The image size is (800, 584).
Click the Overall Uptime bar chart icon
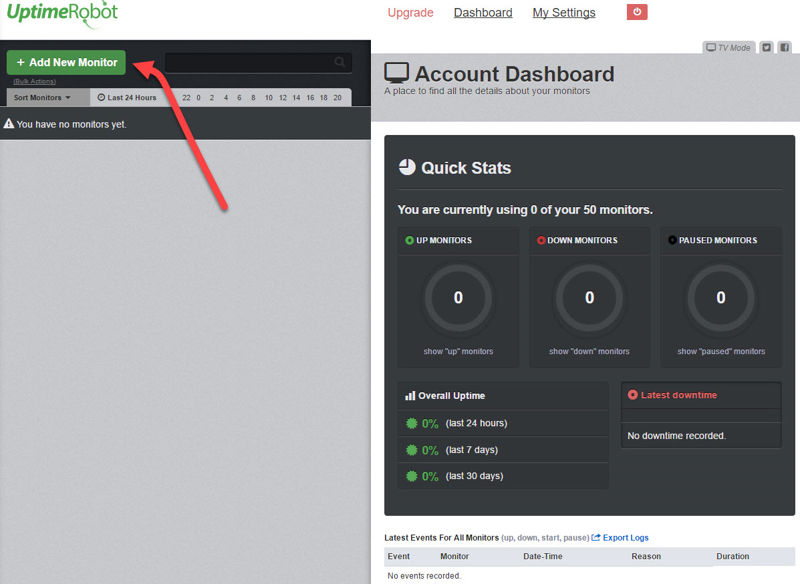(x=408, y=395)
